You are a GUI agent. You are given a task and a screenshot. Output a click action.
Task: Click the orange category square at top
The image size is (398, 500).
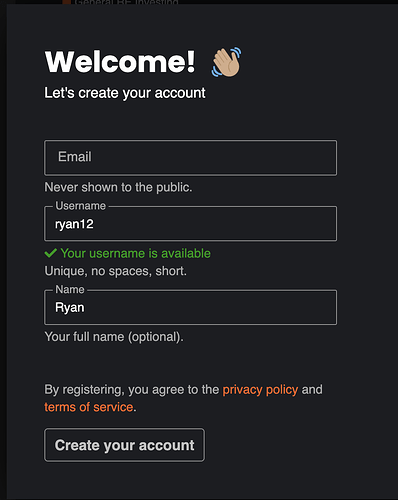pyautogui.click(x=67, y=2)
